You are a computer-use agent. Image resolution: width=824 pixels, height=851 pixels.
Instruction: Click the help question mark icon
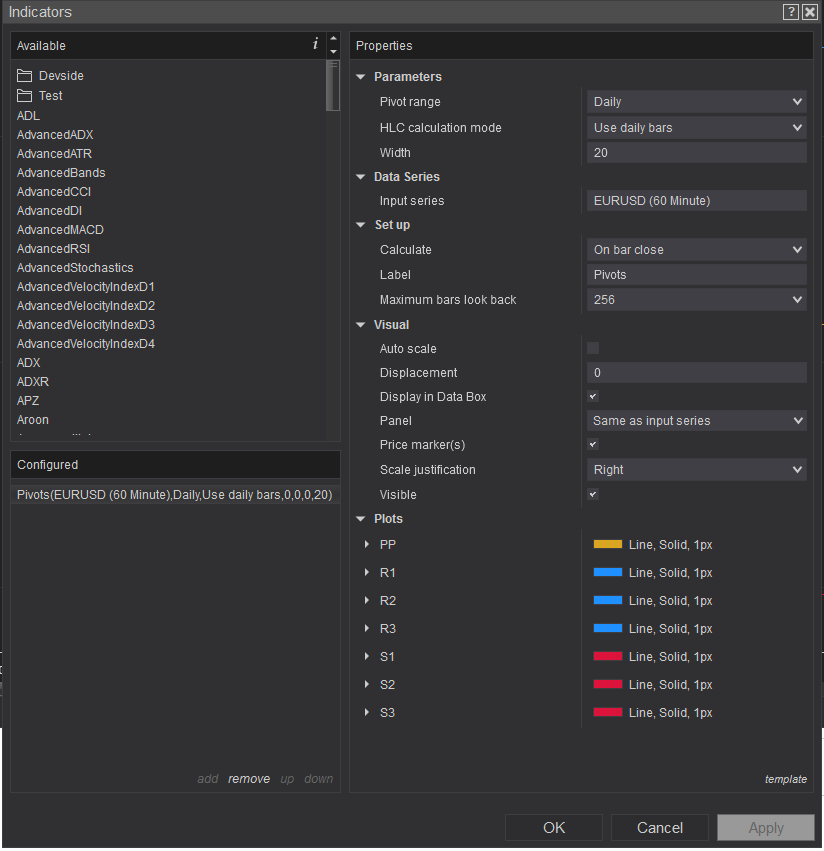[x=791, y=12]
